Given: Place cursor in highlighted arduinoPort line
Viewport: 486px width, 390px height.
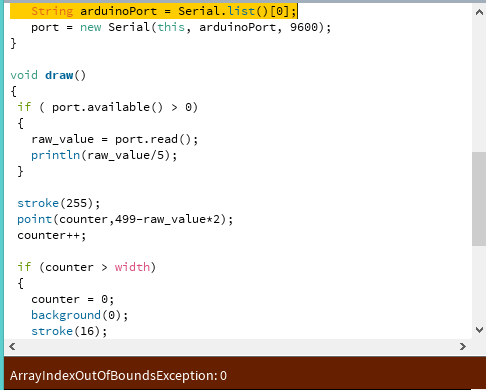Looking at the screenshot, I should [154, 11].
